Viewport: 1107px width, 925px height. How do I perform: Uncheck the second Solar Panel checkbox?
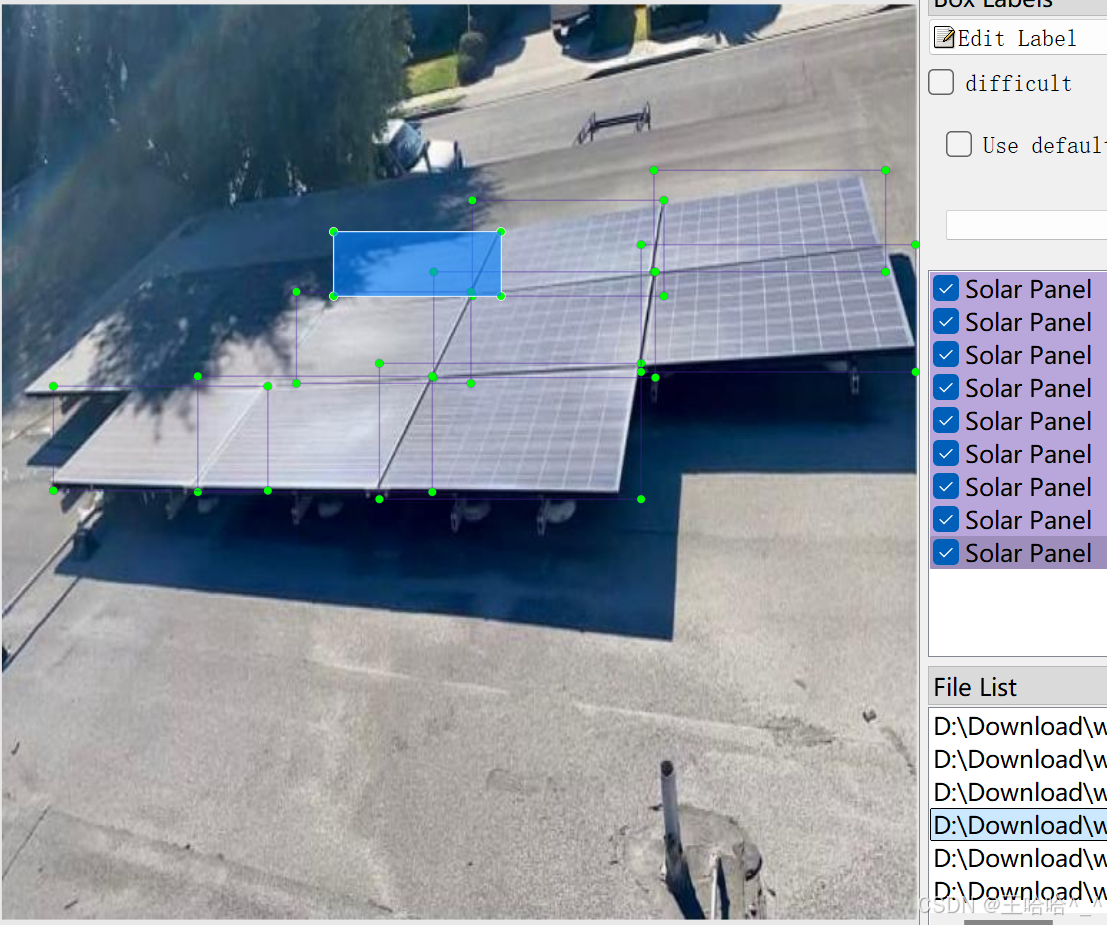946,322
